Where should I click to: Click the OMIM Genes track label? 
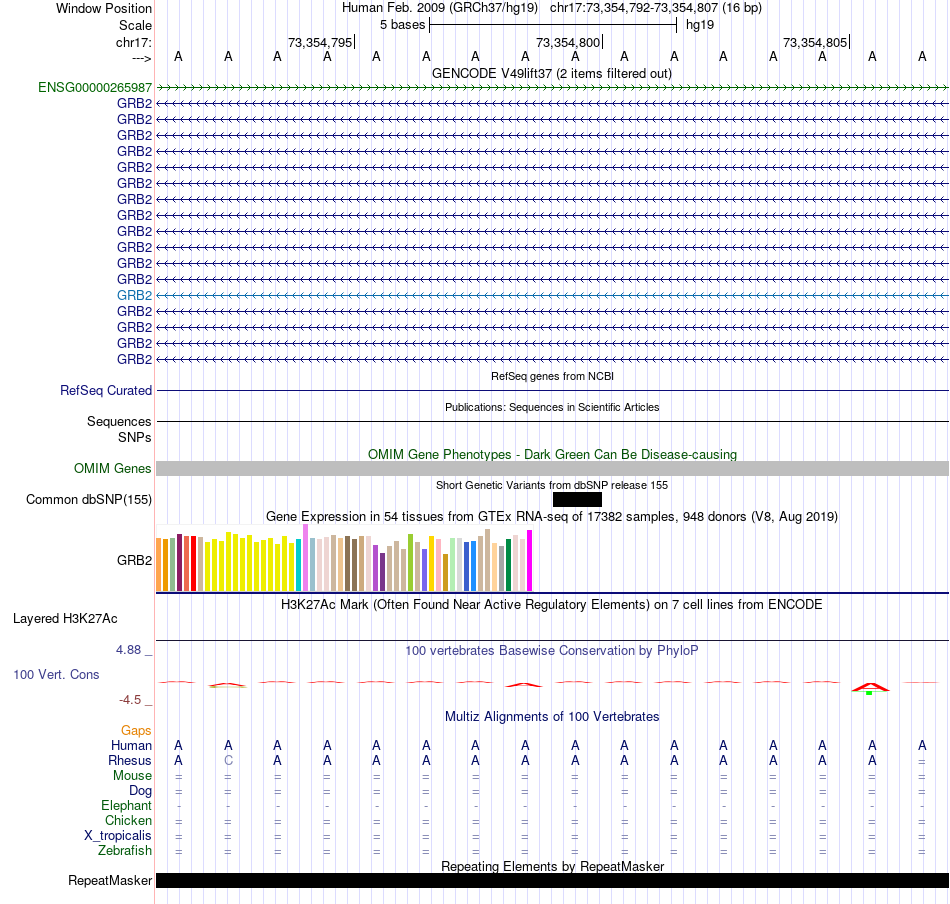click(113, 468)
